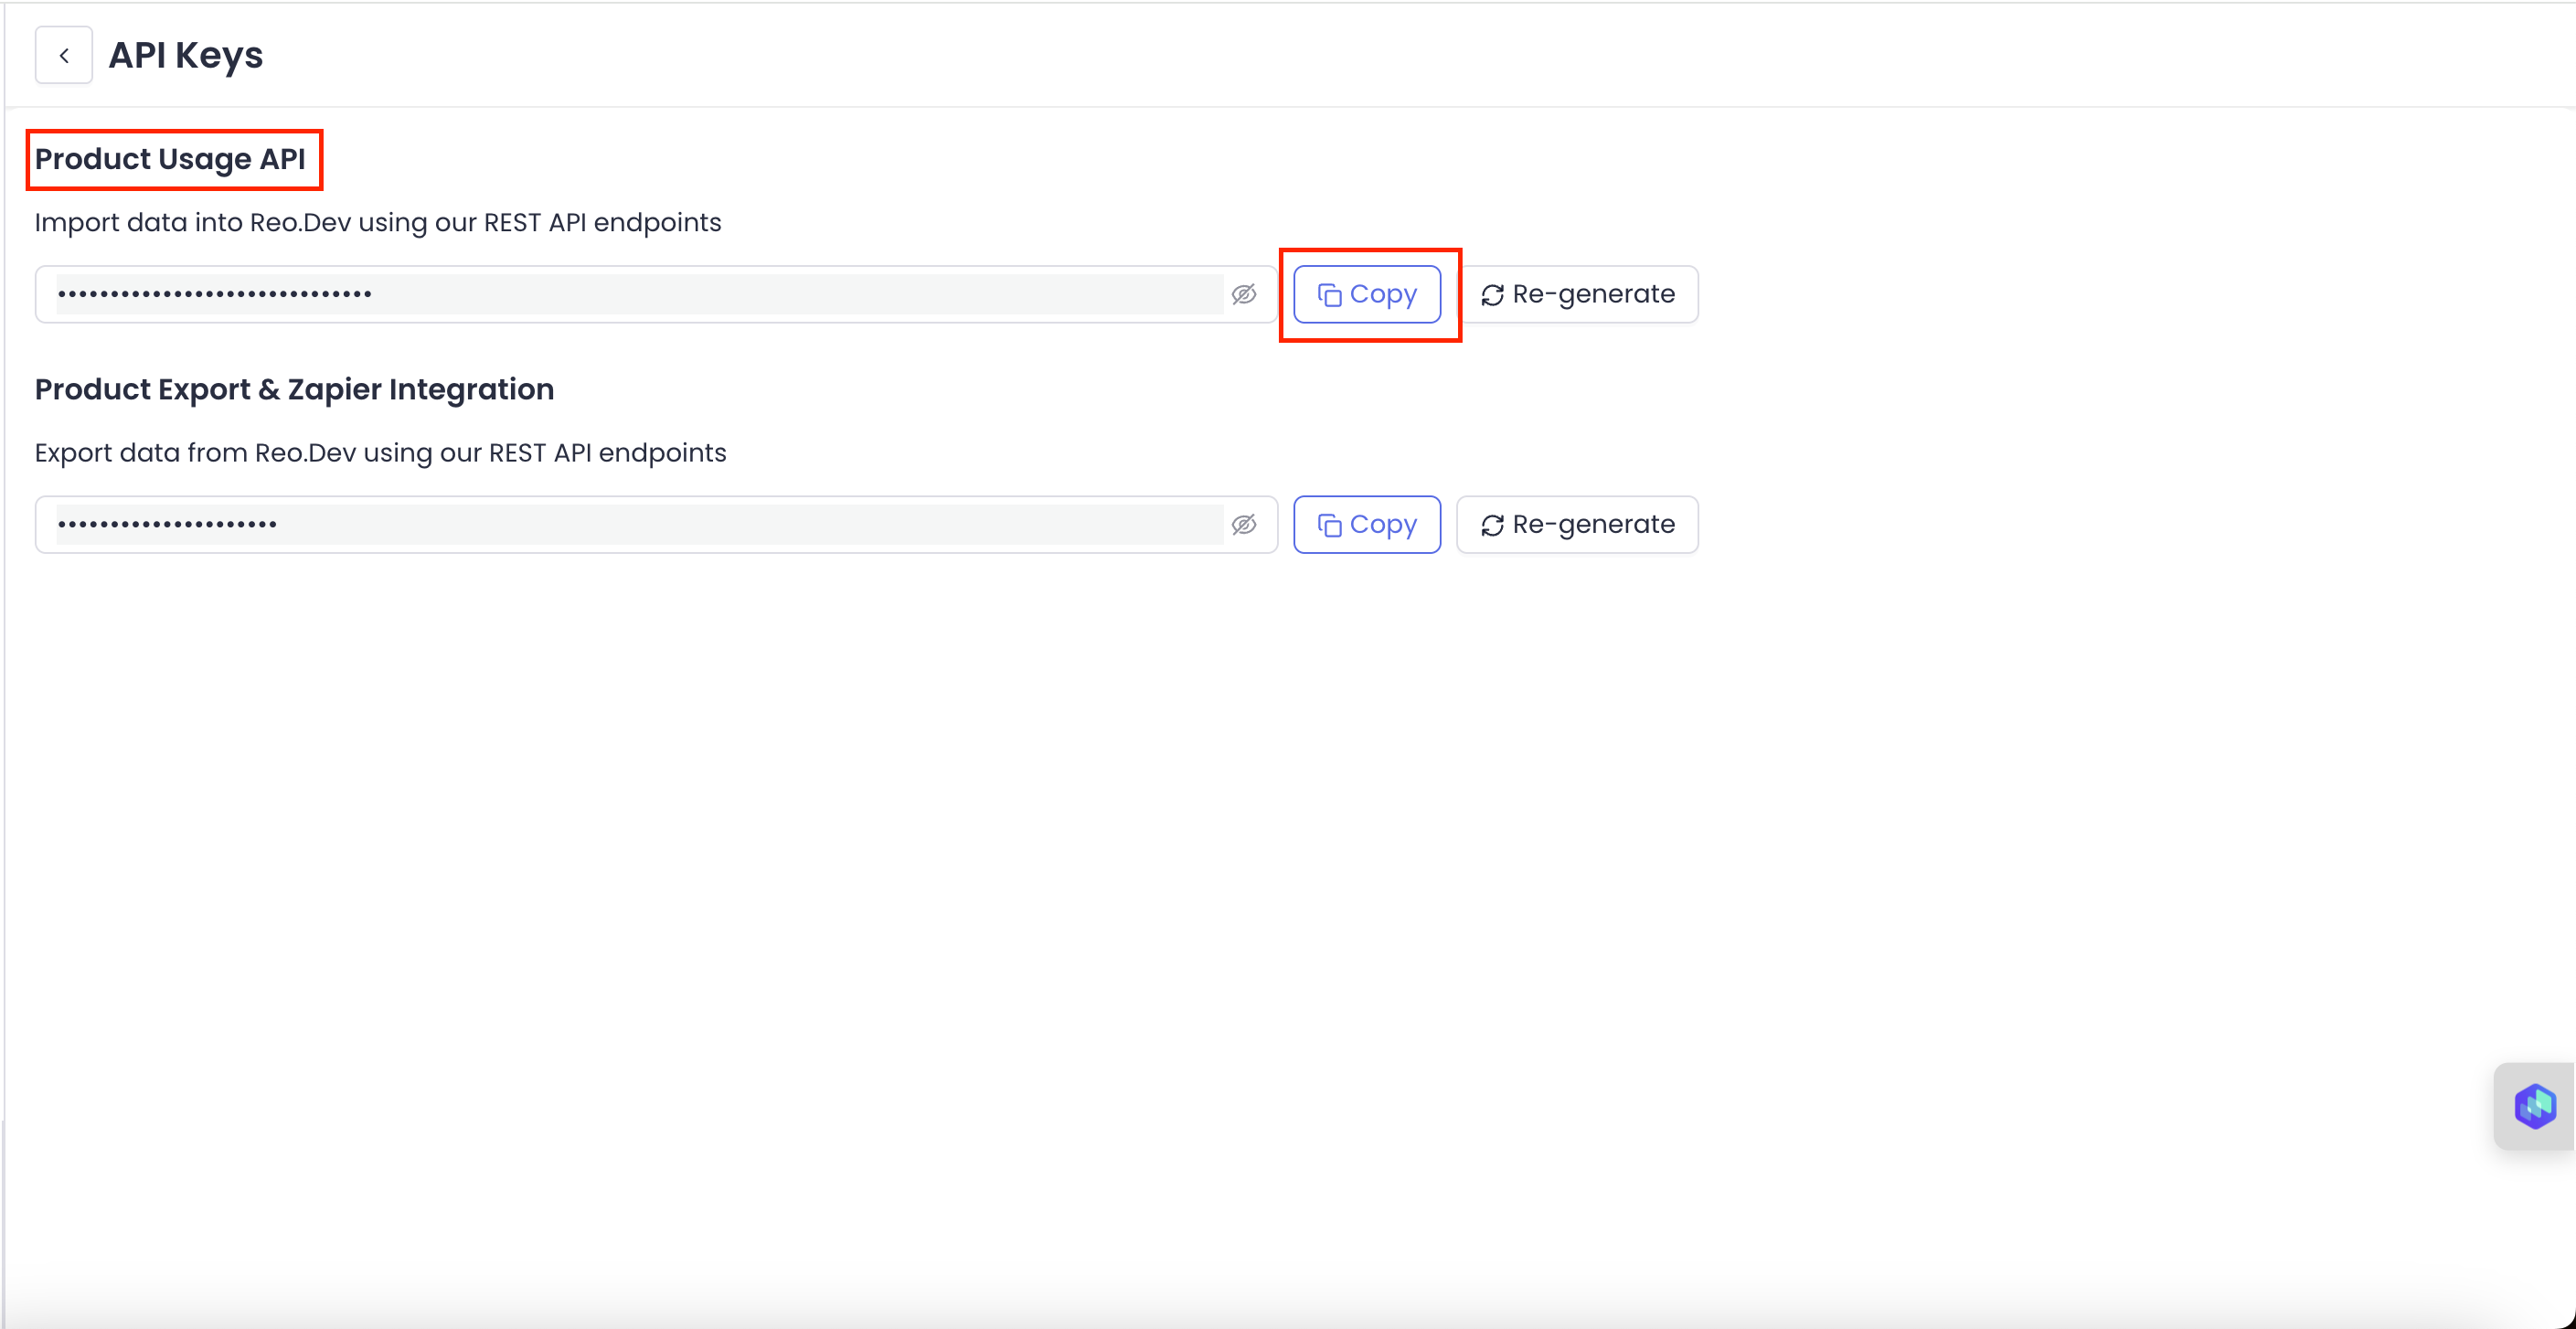
Task: Click the Import data into Reo.Dev description
Action: [377, 222]
